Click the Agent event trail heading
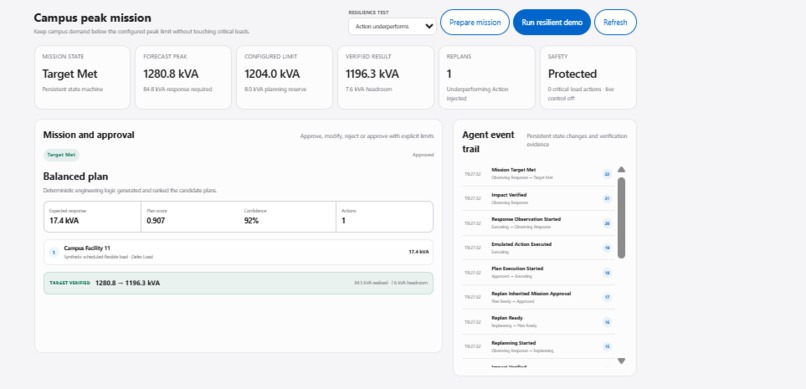Viewport: 806px width, 389px height. coord(488,142)
